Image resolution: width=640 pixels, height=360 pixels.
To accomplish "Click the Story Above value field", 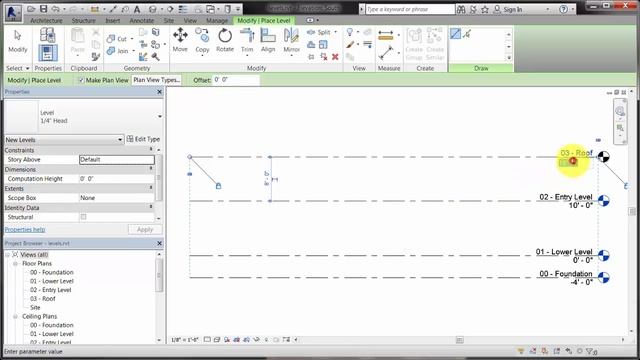I will pyautogui.click(x=117, y=160).
